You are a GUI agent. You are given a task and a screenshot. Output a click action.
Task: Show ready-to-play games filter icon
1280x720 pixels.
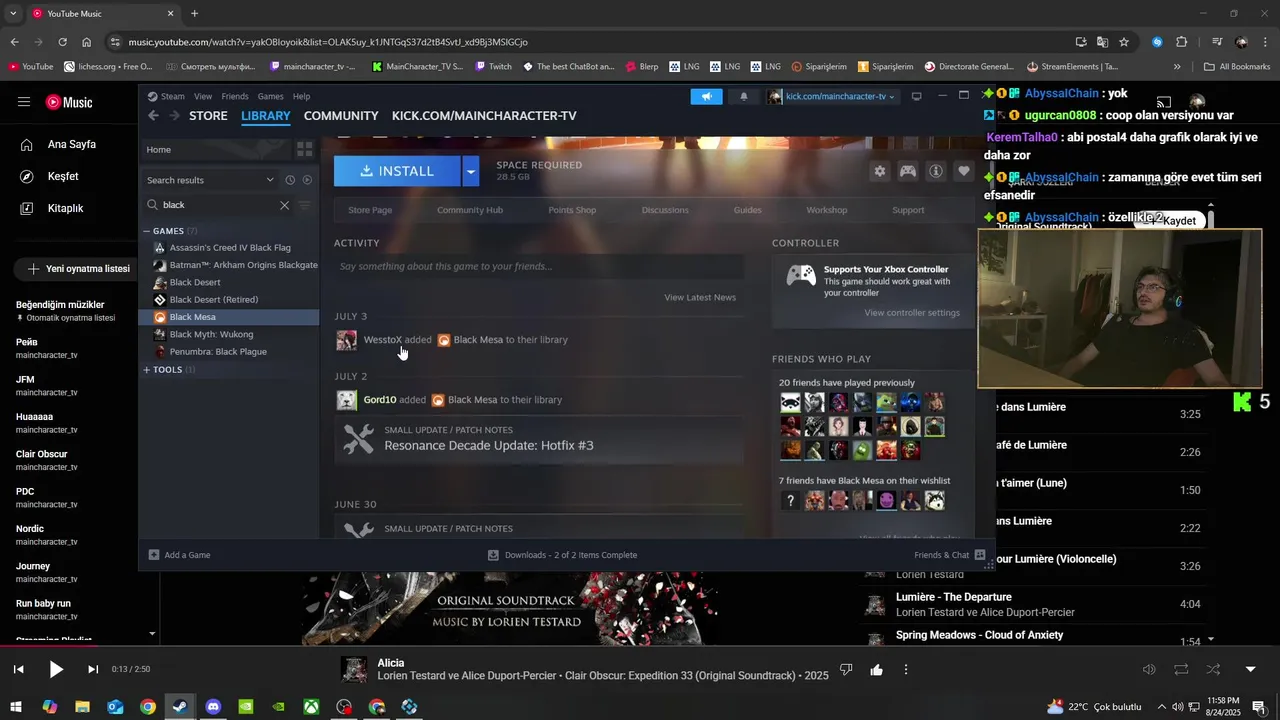307,180
